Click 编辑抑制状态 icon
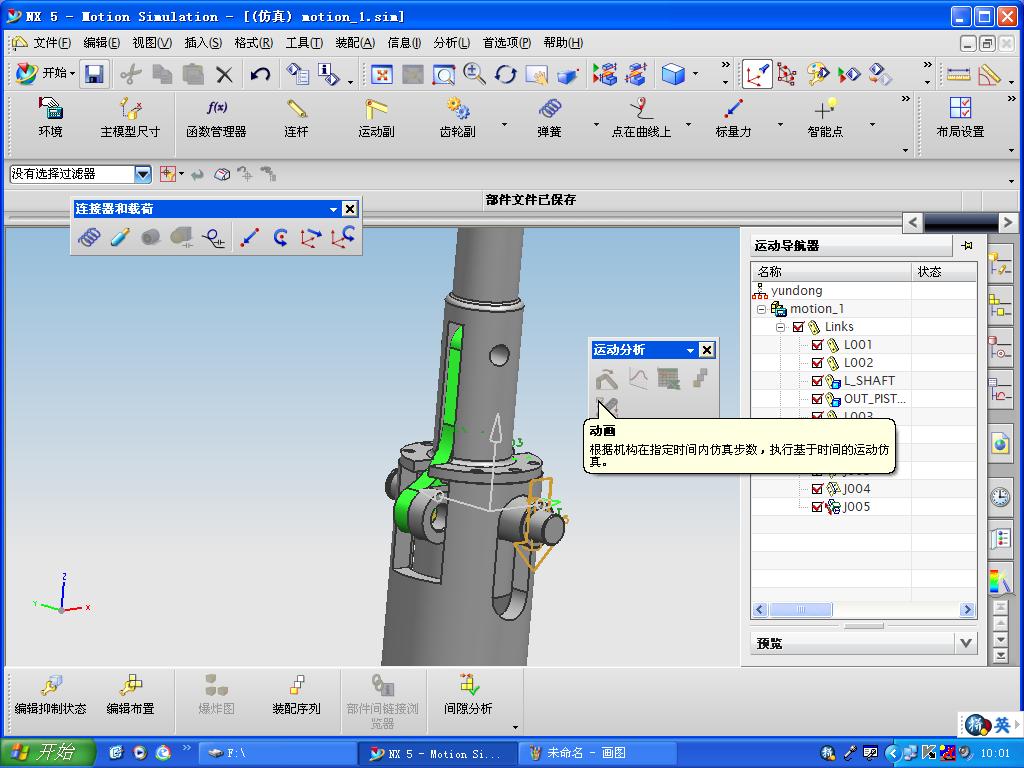Viewport: 1024px width, 768px height. point(50,696)
